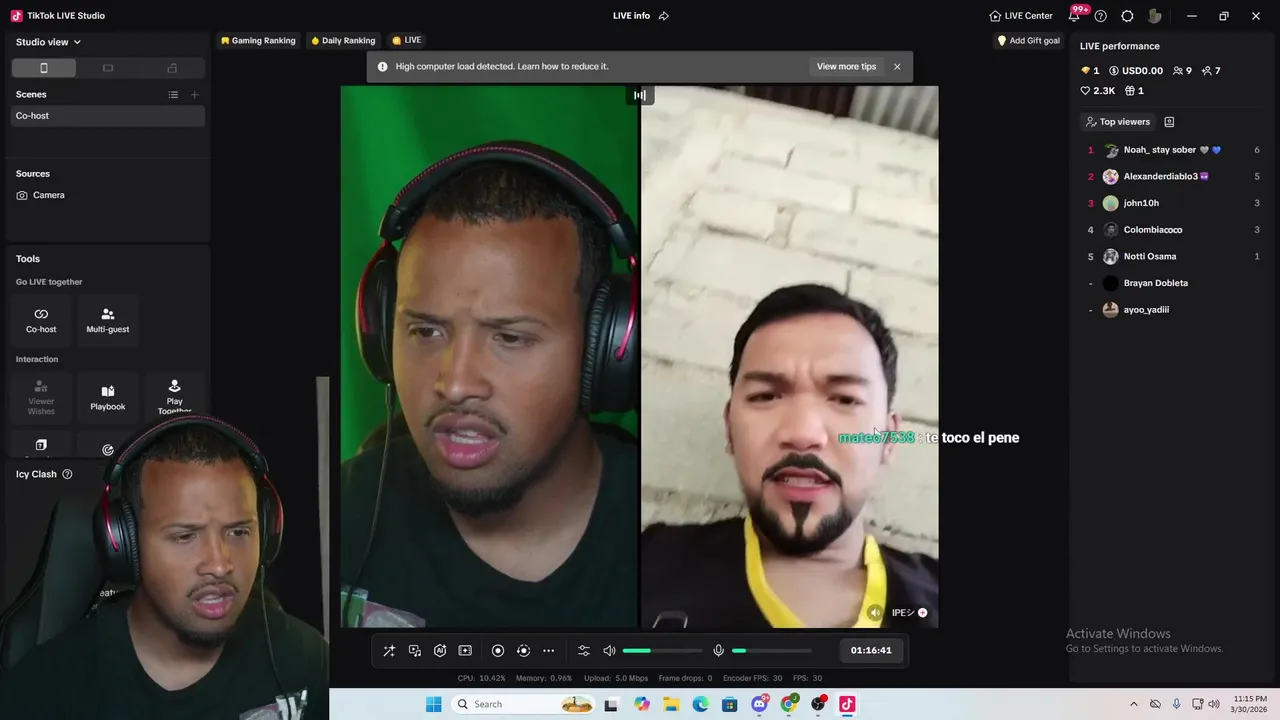Open the settings gear icon
The width and height of the screenshot is (1280, 720).
[1127, 16]
